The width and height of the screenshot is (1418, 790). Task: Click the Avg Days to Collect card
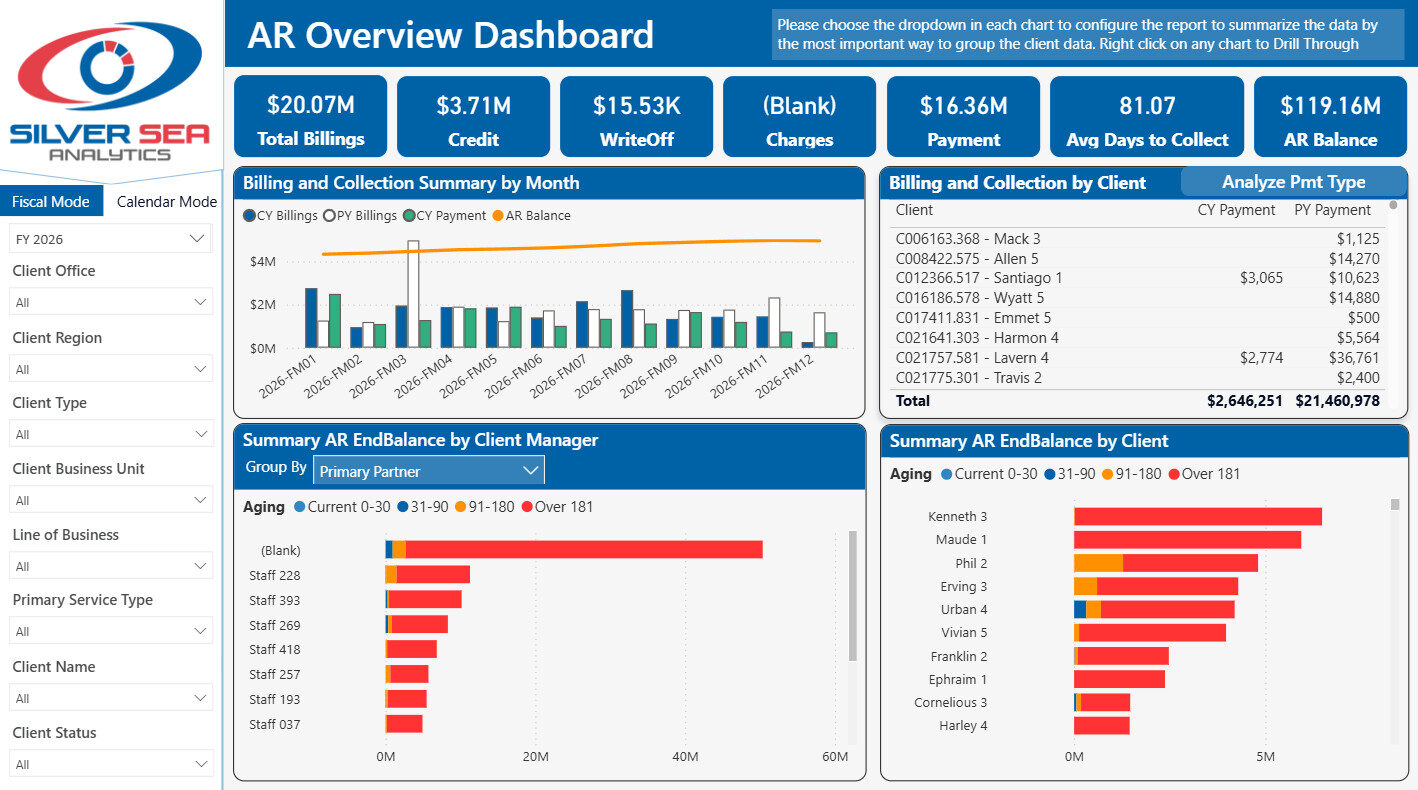[x=1147, y=116]
